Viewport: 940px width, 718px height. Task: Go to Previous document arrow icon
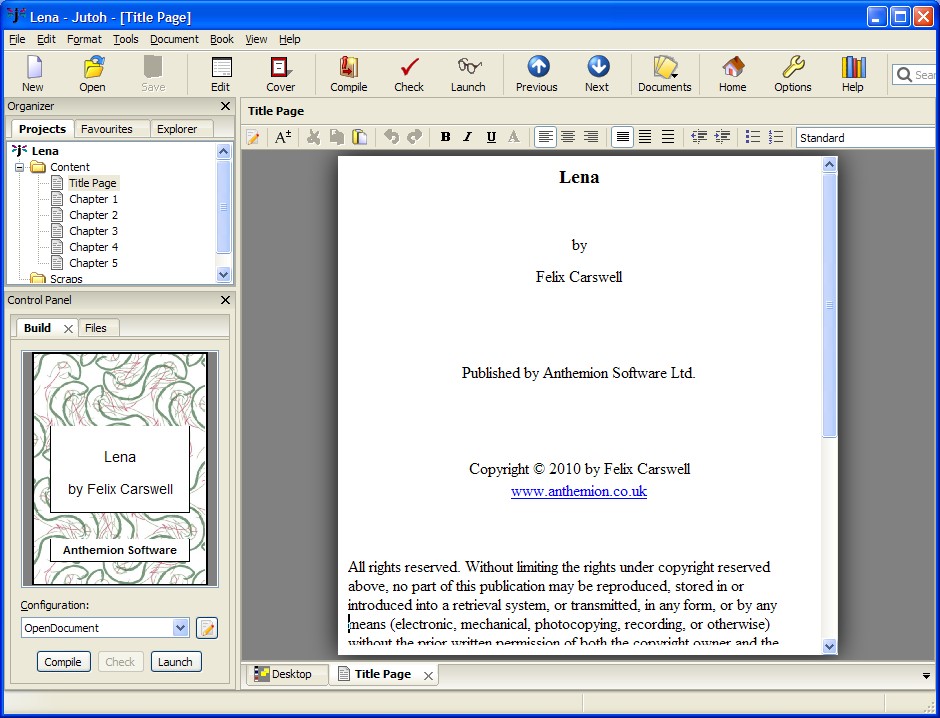click(537, 74)
